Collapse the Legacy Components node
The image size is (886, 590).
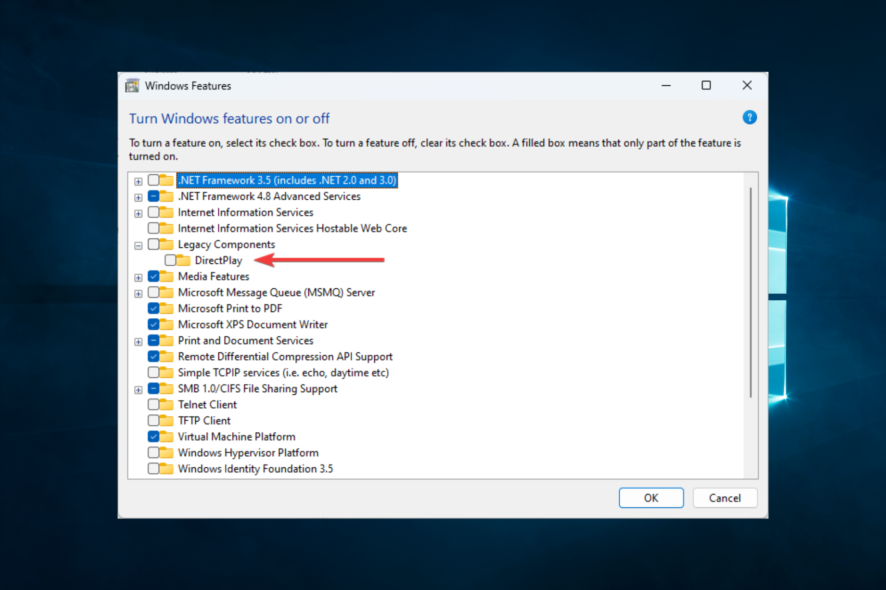tap(138, 245)
